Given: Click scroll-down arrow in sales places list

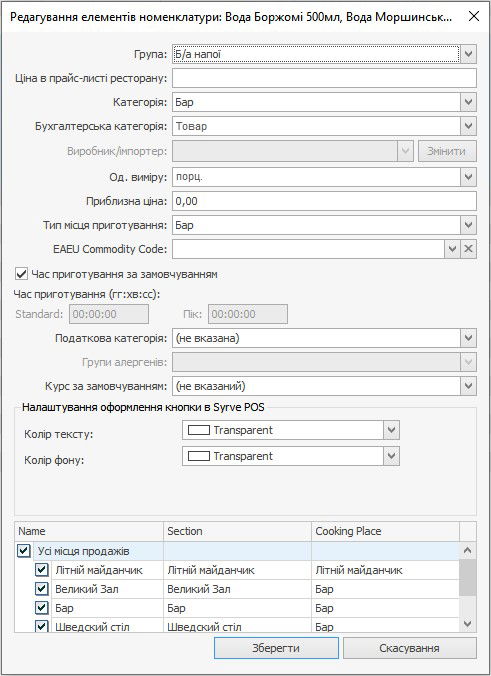Looking at the screenshot, I should point(468,624).
